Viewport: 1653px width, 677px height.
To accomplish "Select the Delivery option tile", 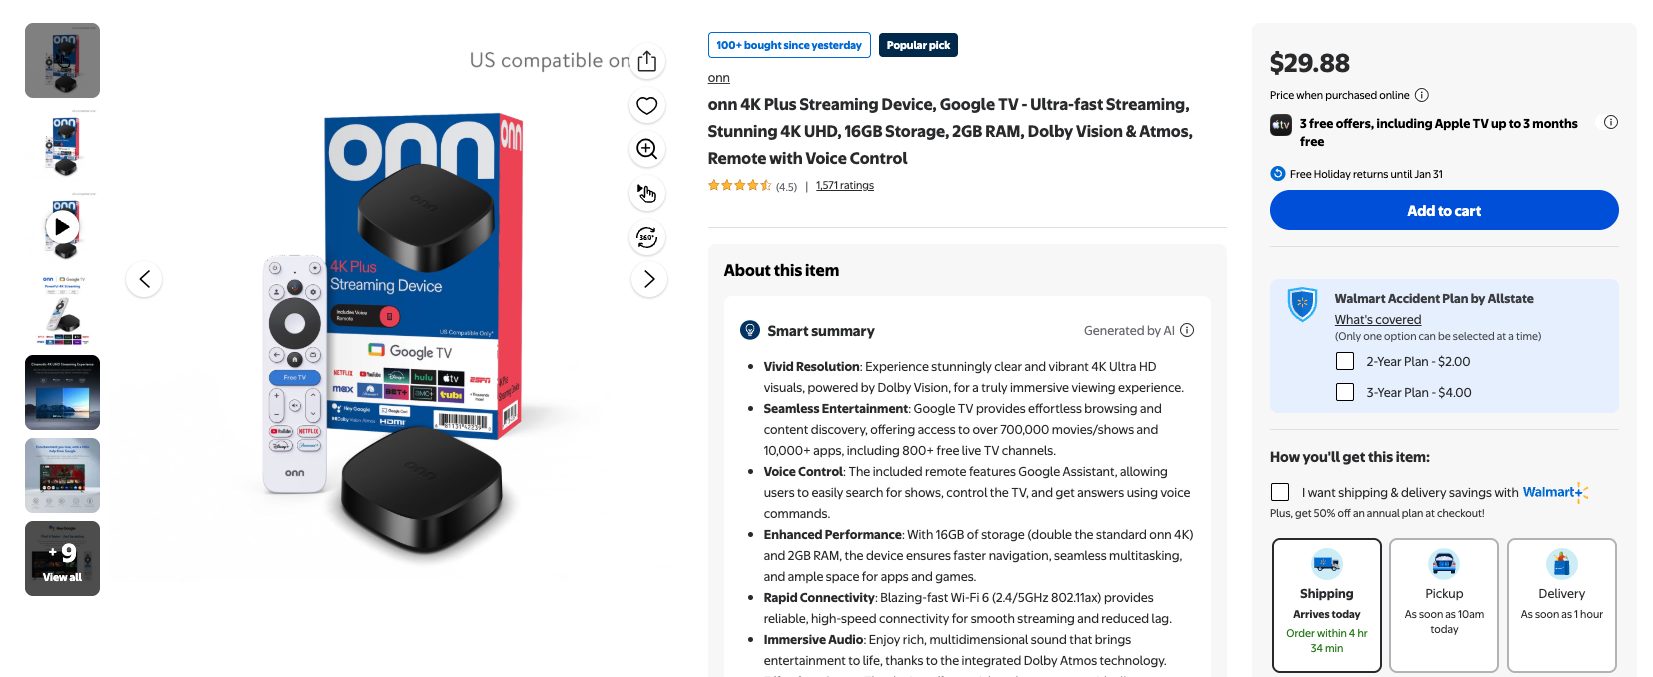I will [1560, 605].
